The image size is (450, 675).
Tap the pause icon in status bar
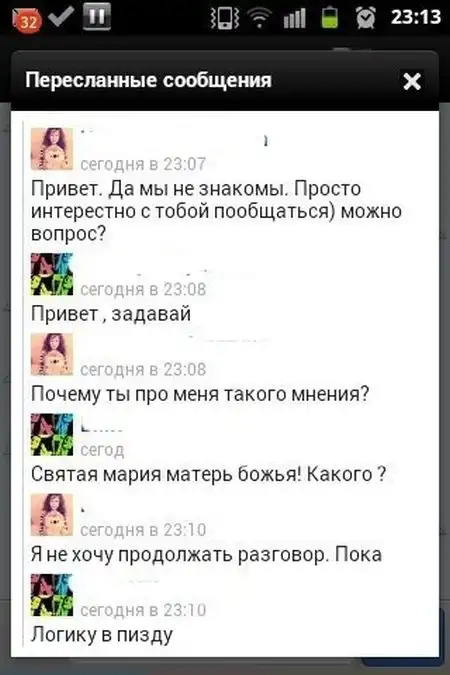(96, 16)
